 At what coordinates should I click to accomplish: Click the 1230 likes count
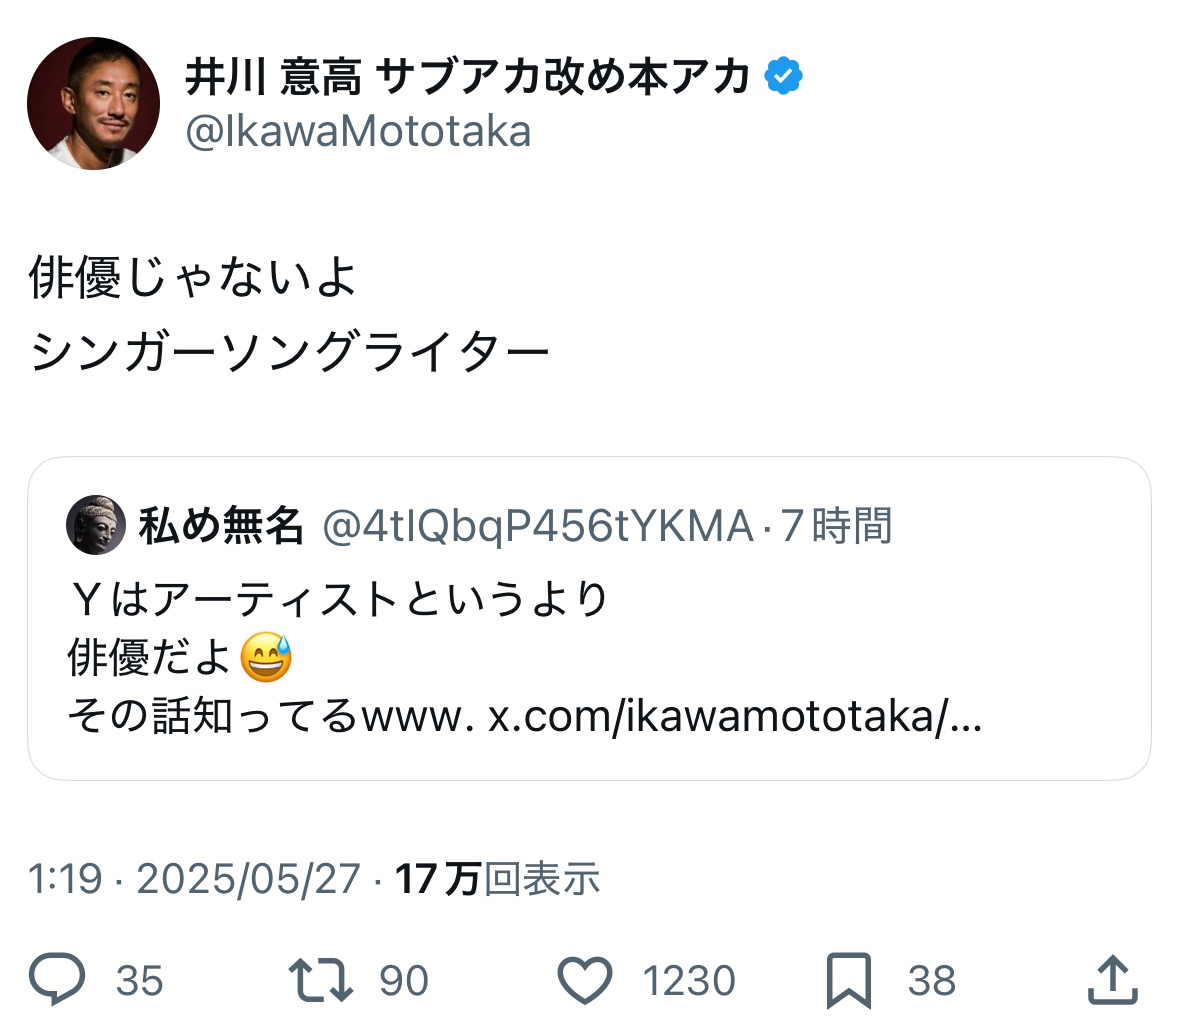pos(688,981)
